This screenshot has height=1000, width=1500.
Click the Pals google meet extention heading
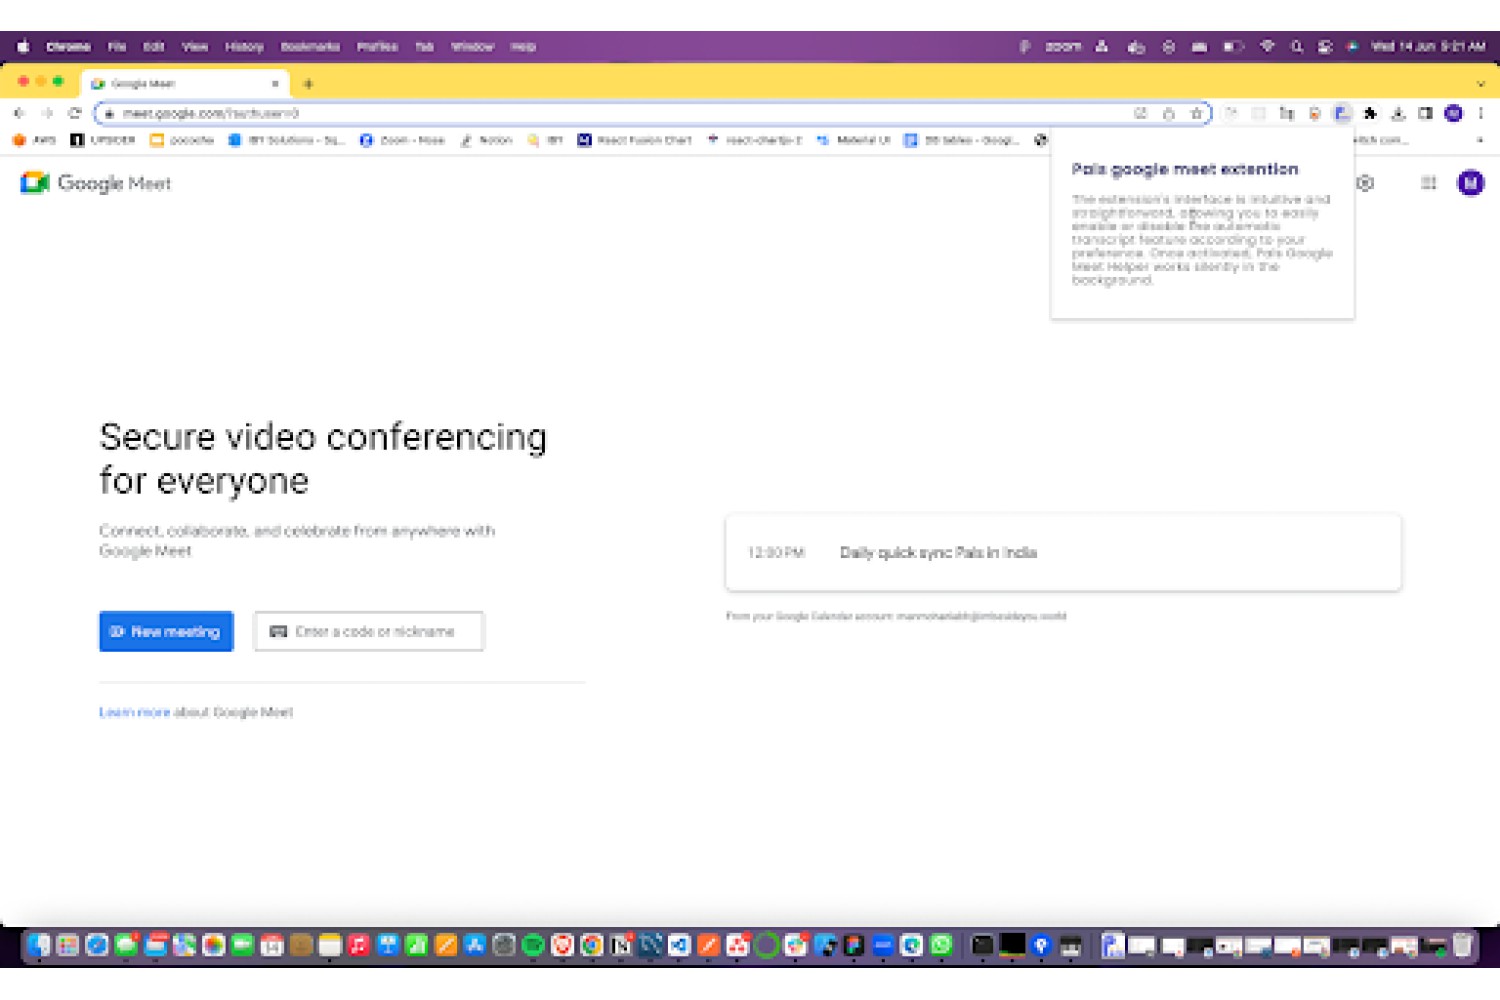click(x=1185, y=169)
